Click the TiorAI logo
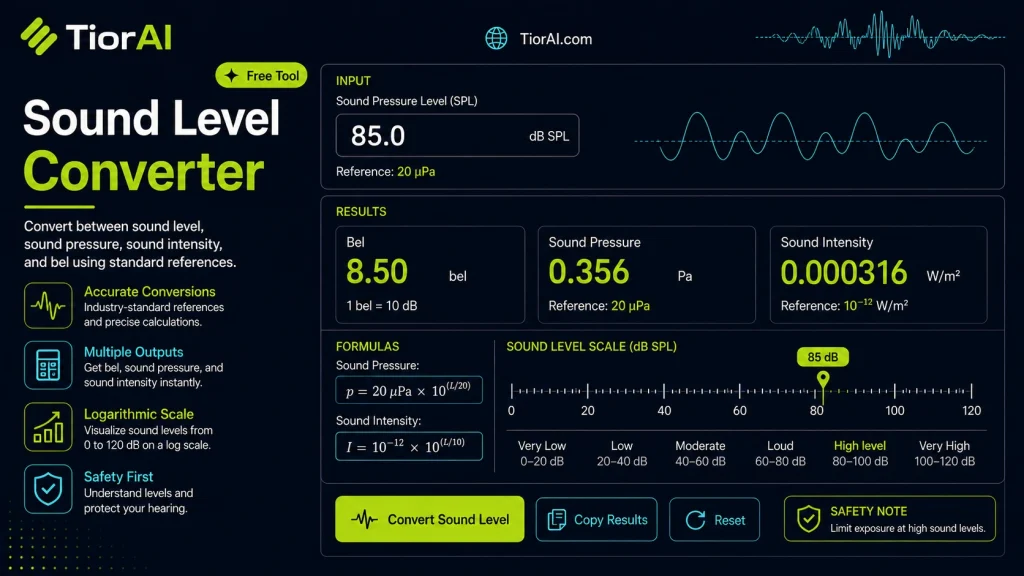This screenshot has width=1024, height=576. [96, 37]
